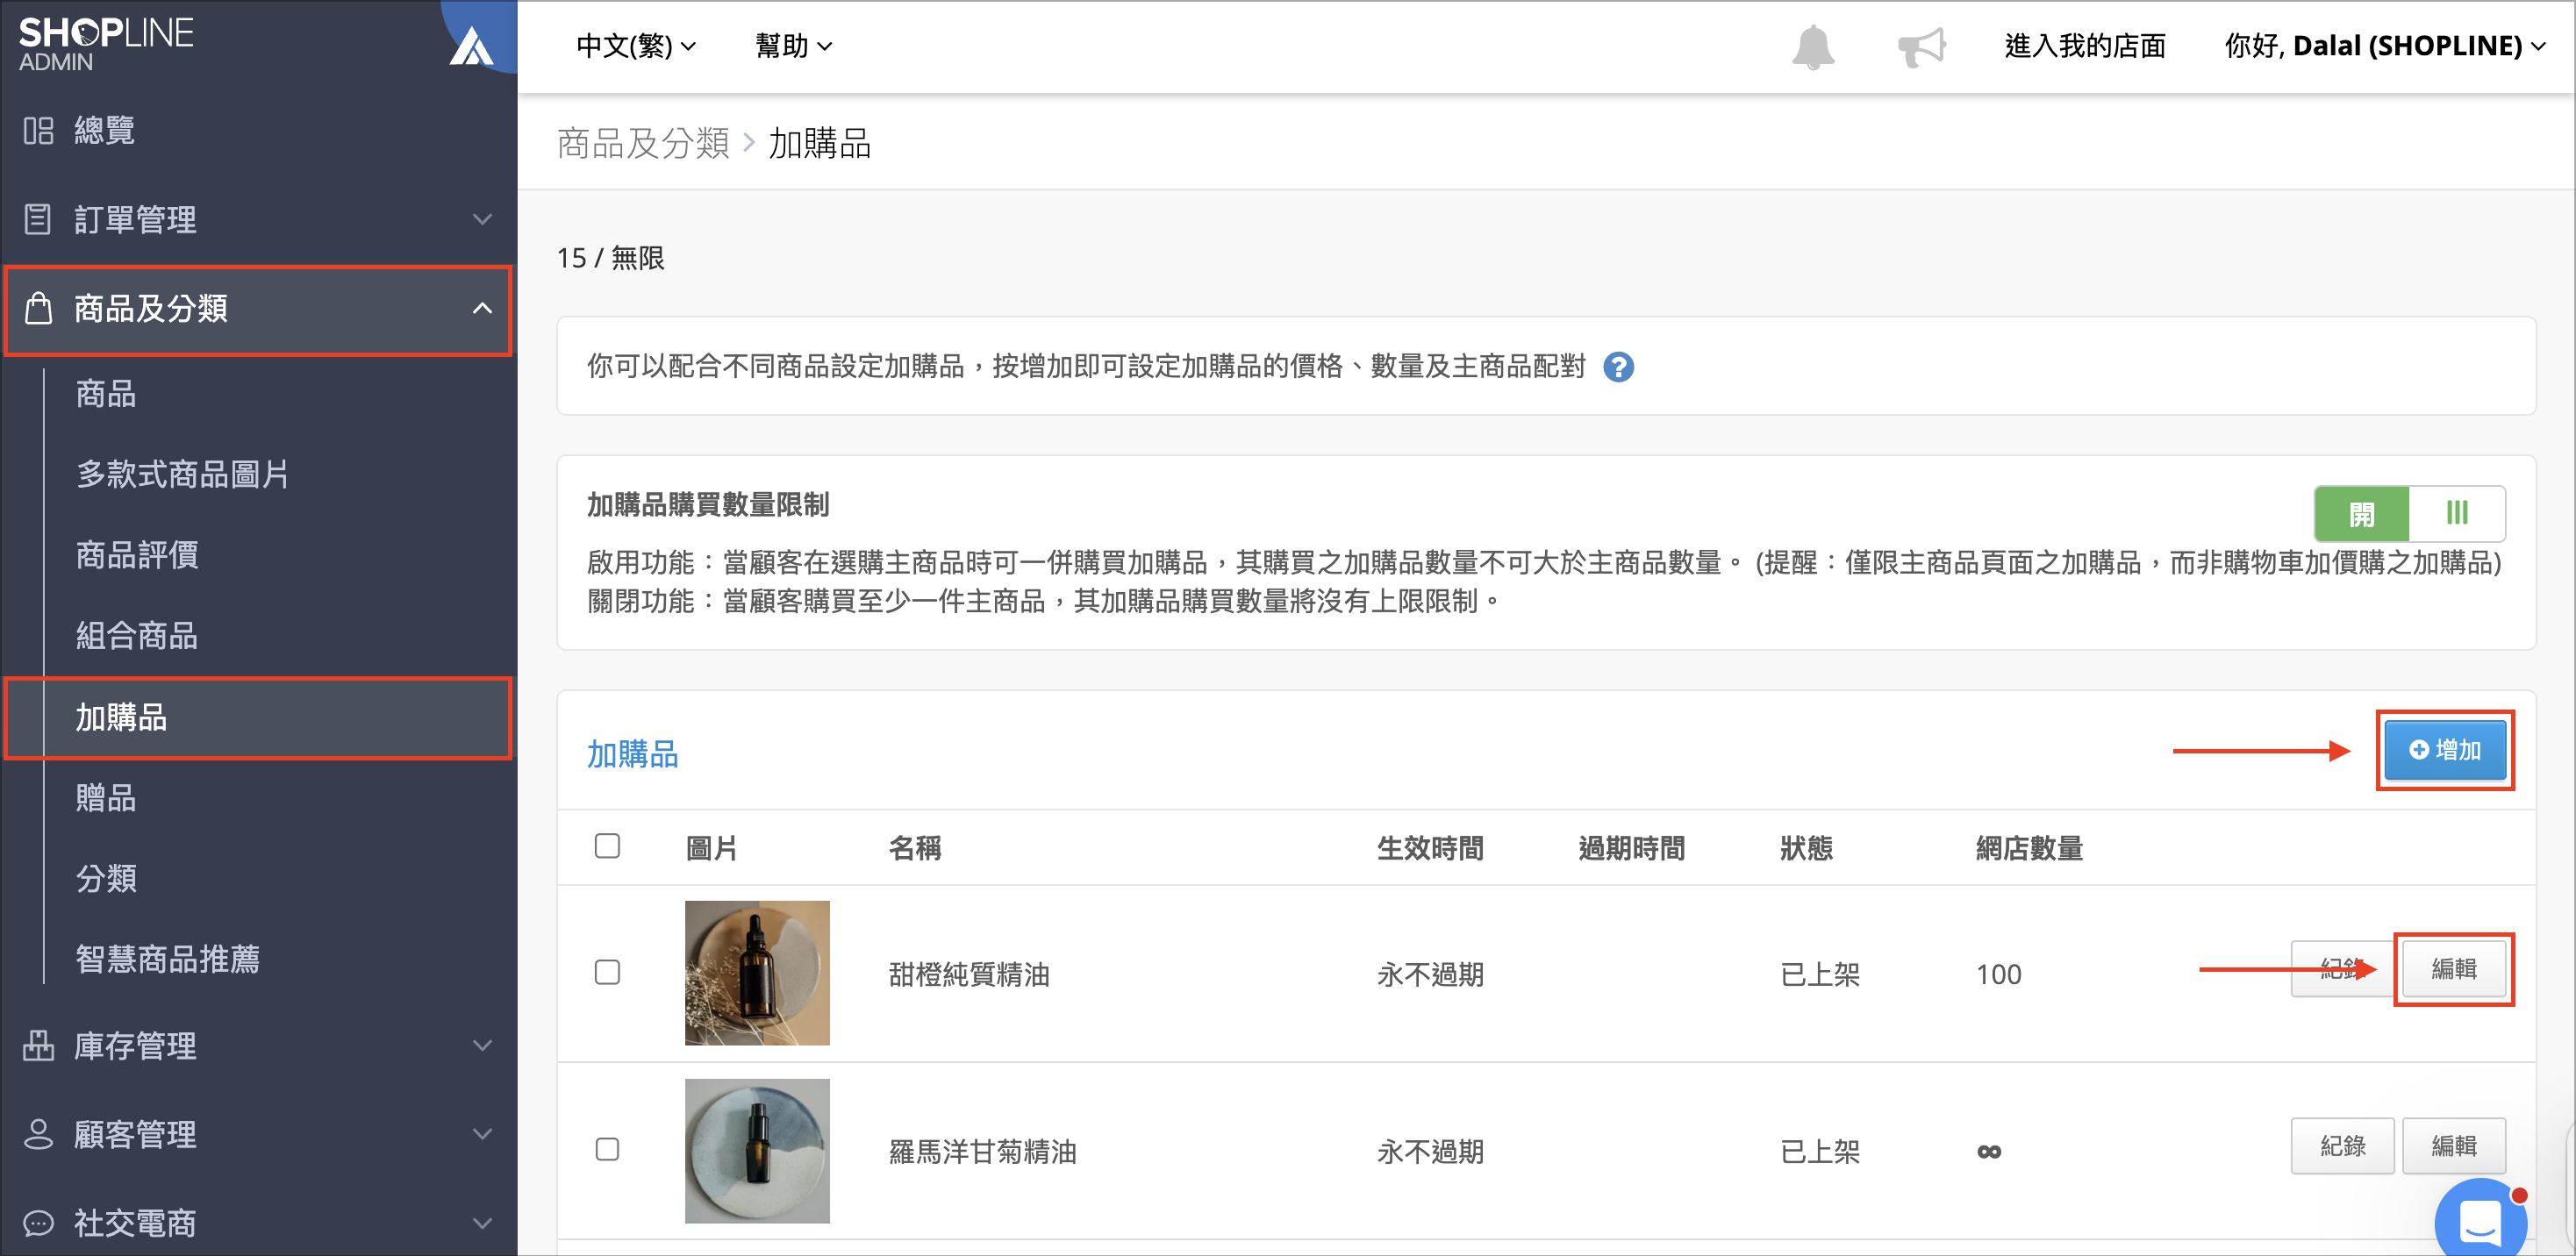Image resolution: width=2576 pixels, height=1256 pixels.
Task: Expand the 社交電商 sidebar section
Action: coord(259,1222)
